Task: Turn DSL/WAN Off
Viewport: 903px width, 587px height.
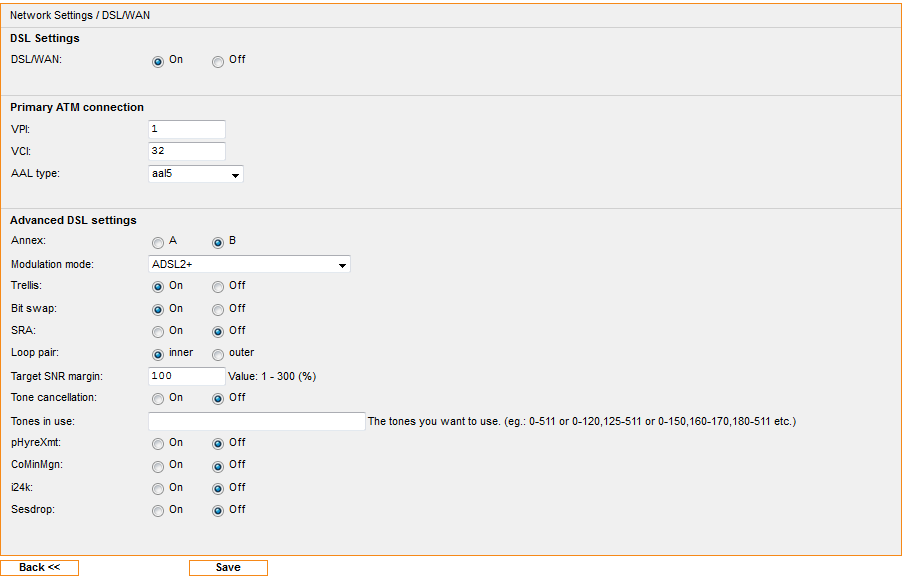Action: (218, 62)
